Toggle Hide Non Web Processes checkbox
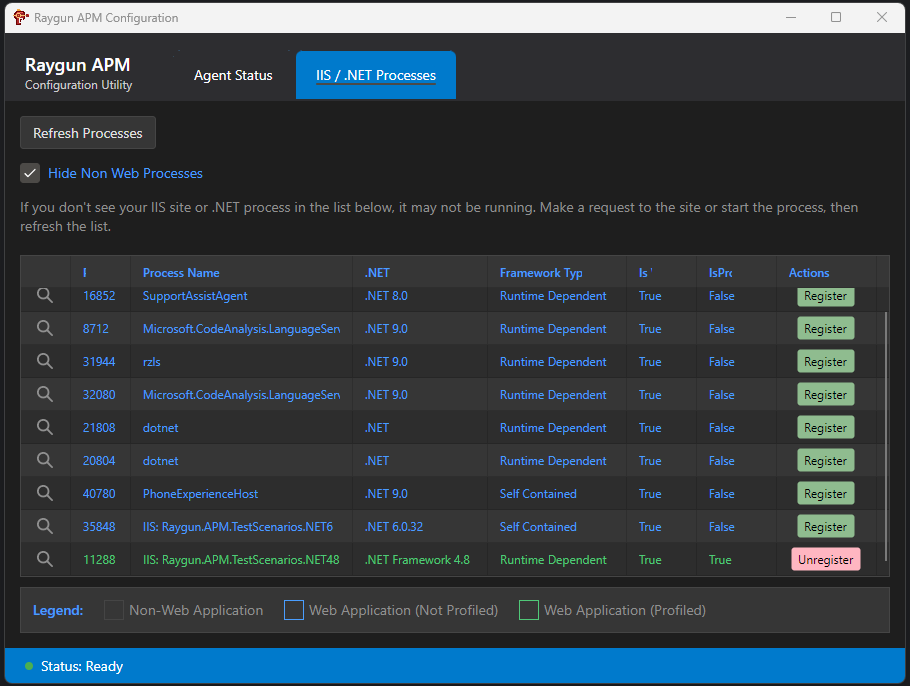Image resolution: width=910 pixels, height=686 pixels. pos(30,173)
